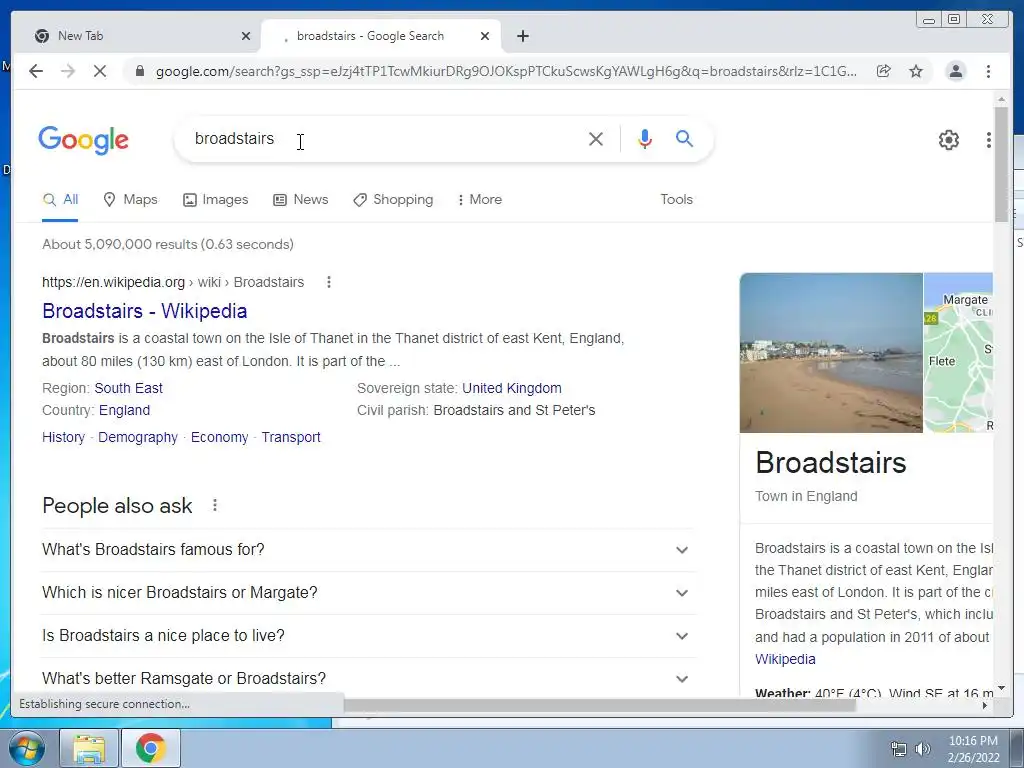Open the England country link
Screen dimensions: 1024x768
pos(124,410)
